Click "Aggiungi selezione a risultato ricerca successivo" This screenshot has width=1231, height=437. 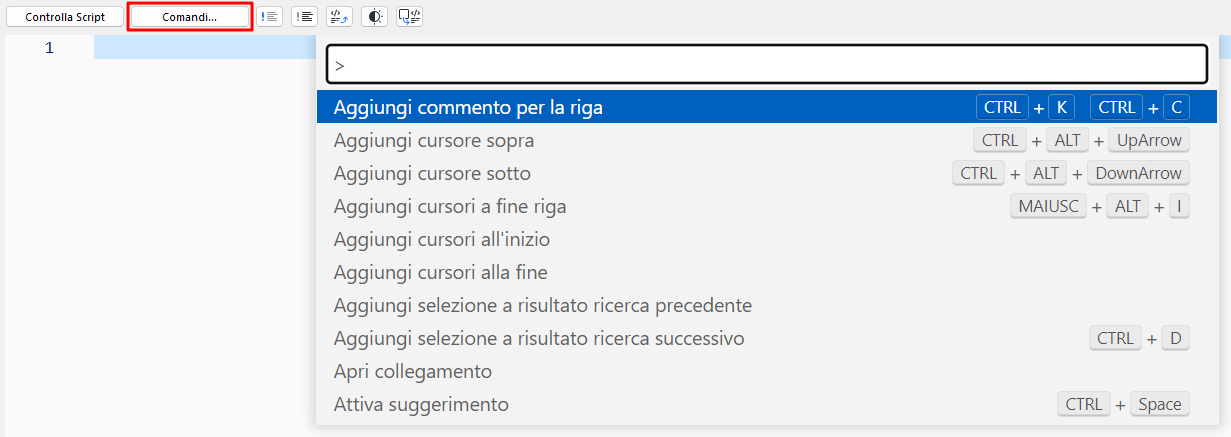coord(539,338)
